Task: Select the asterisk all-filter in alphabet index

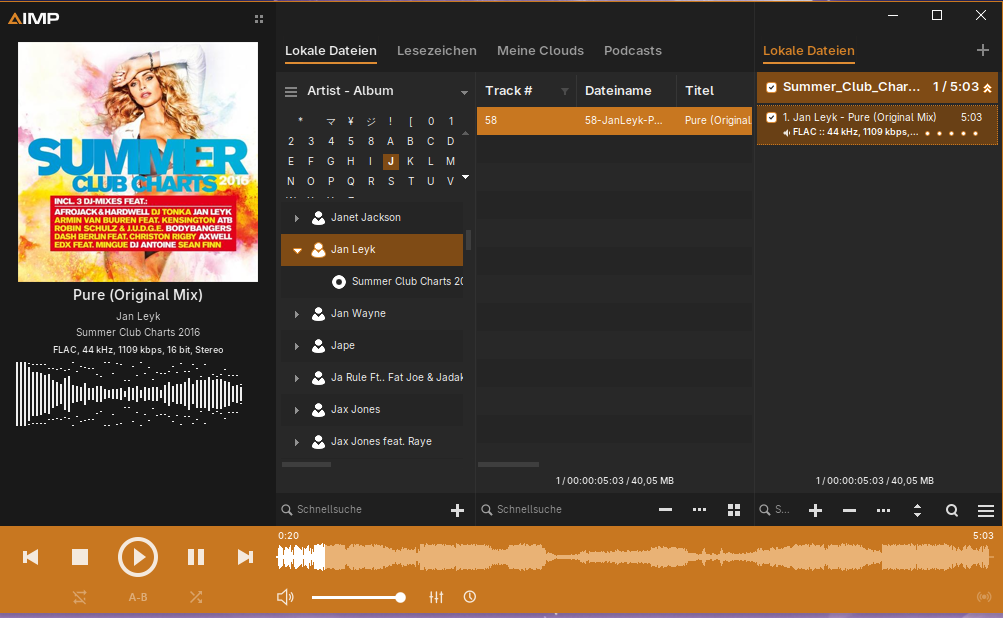Action: coord(300,121)
